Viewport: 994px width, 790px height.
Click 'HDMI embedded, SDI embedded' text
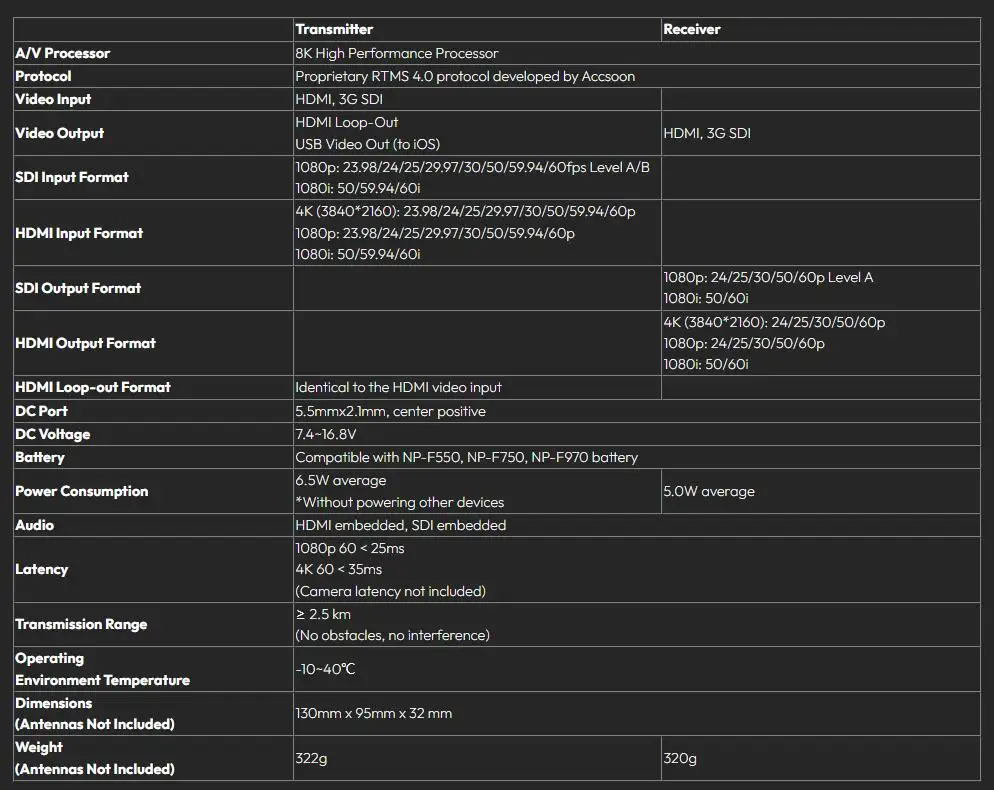click(x=401, y=525)
